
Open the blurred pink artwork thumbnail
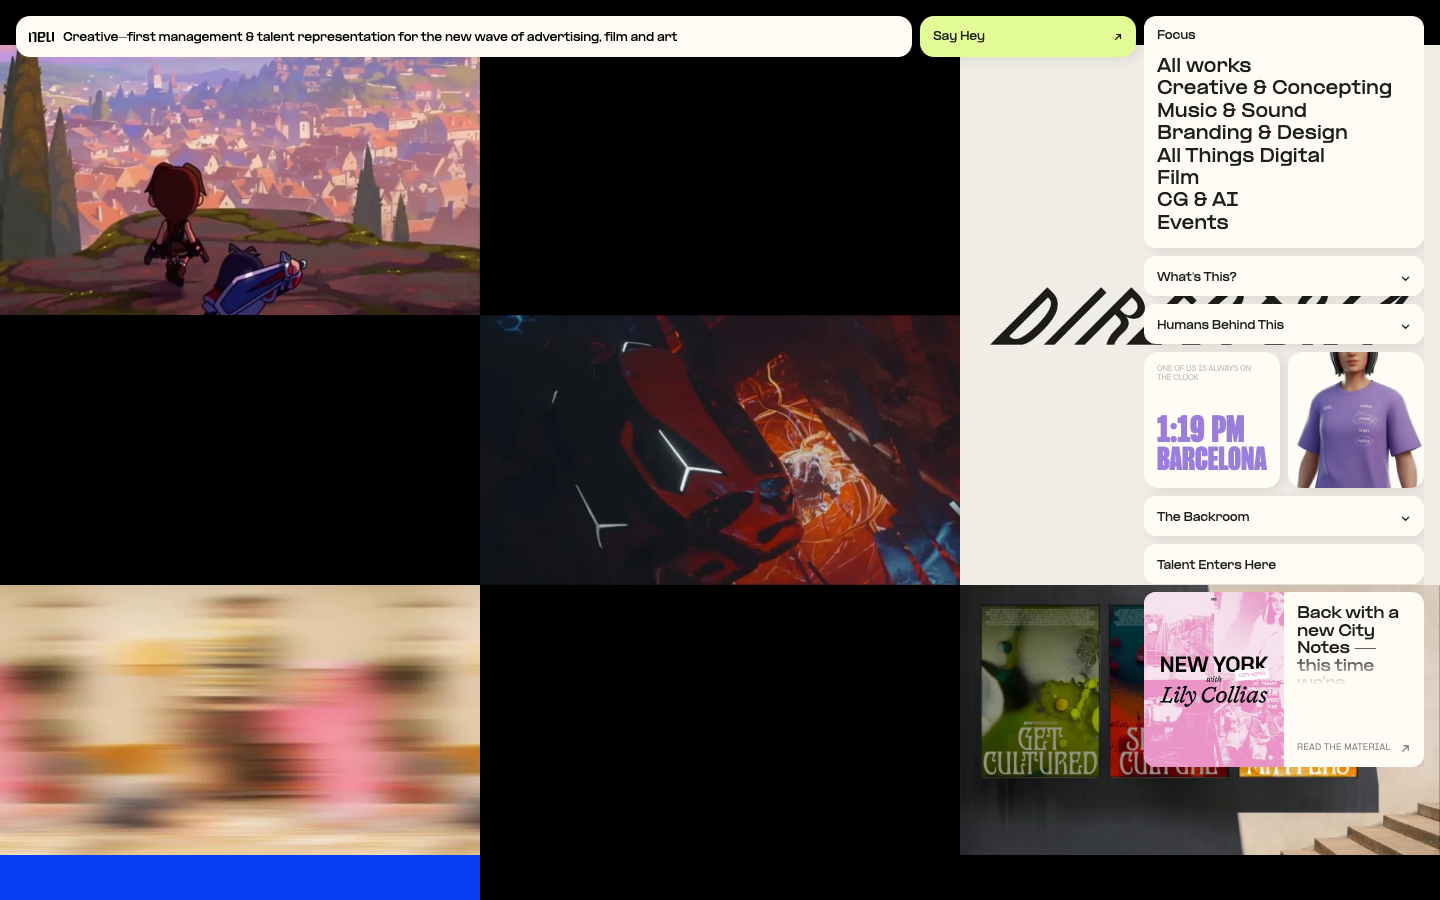coord(240,720)
